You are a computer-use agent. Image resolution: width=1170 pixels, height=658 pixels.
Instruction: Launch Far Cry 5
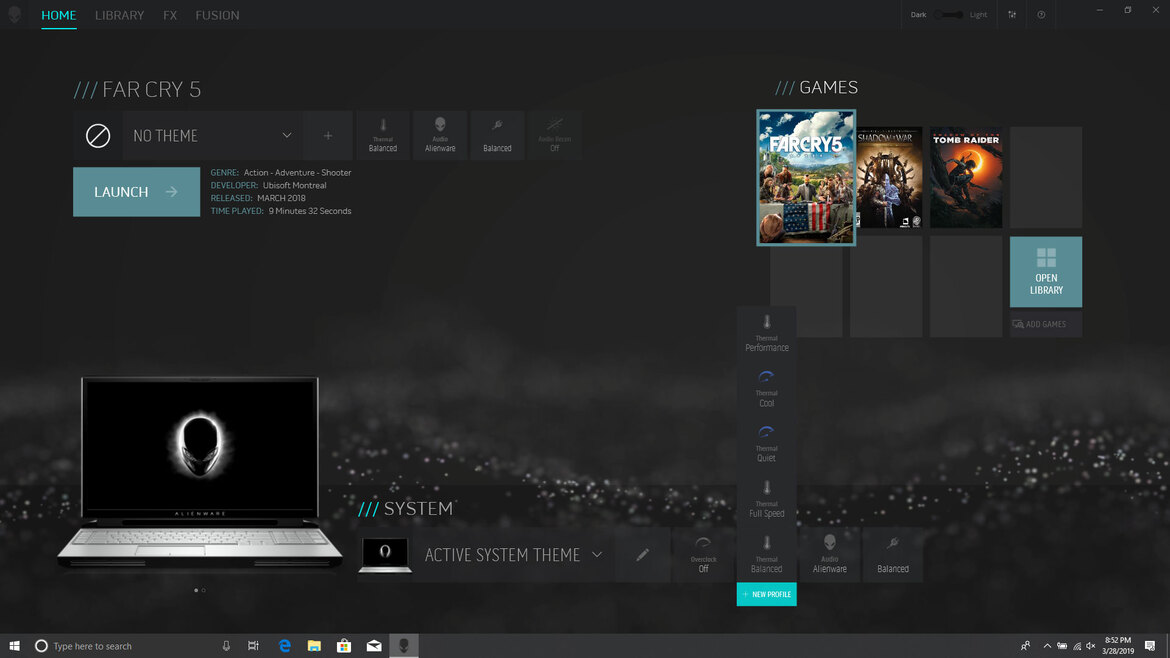pyautogui.click(x=137, y=192)
